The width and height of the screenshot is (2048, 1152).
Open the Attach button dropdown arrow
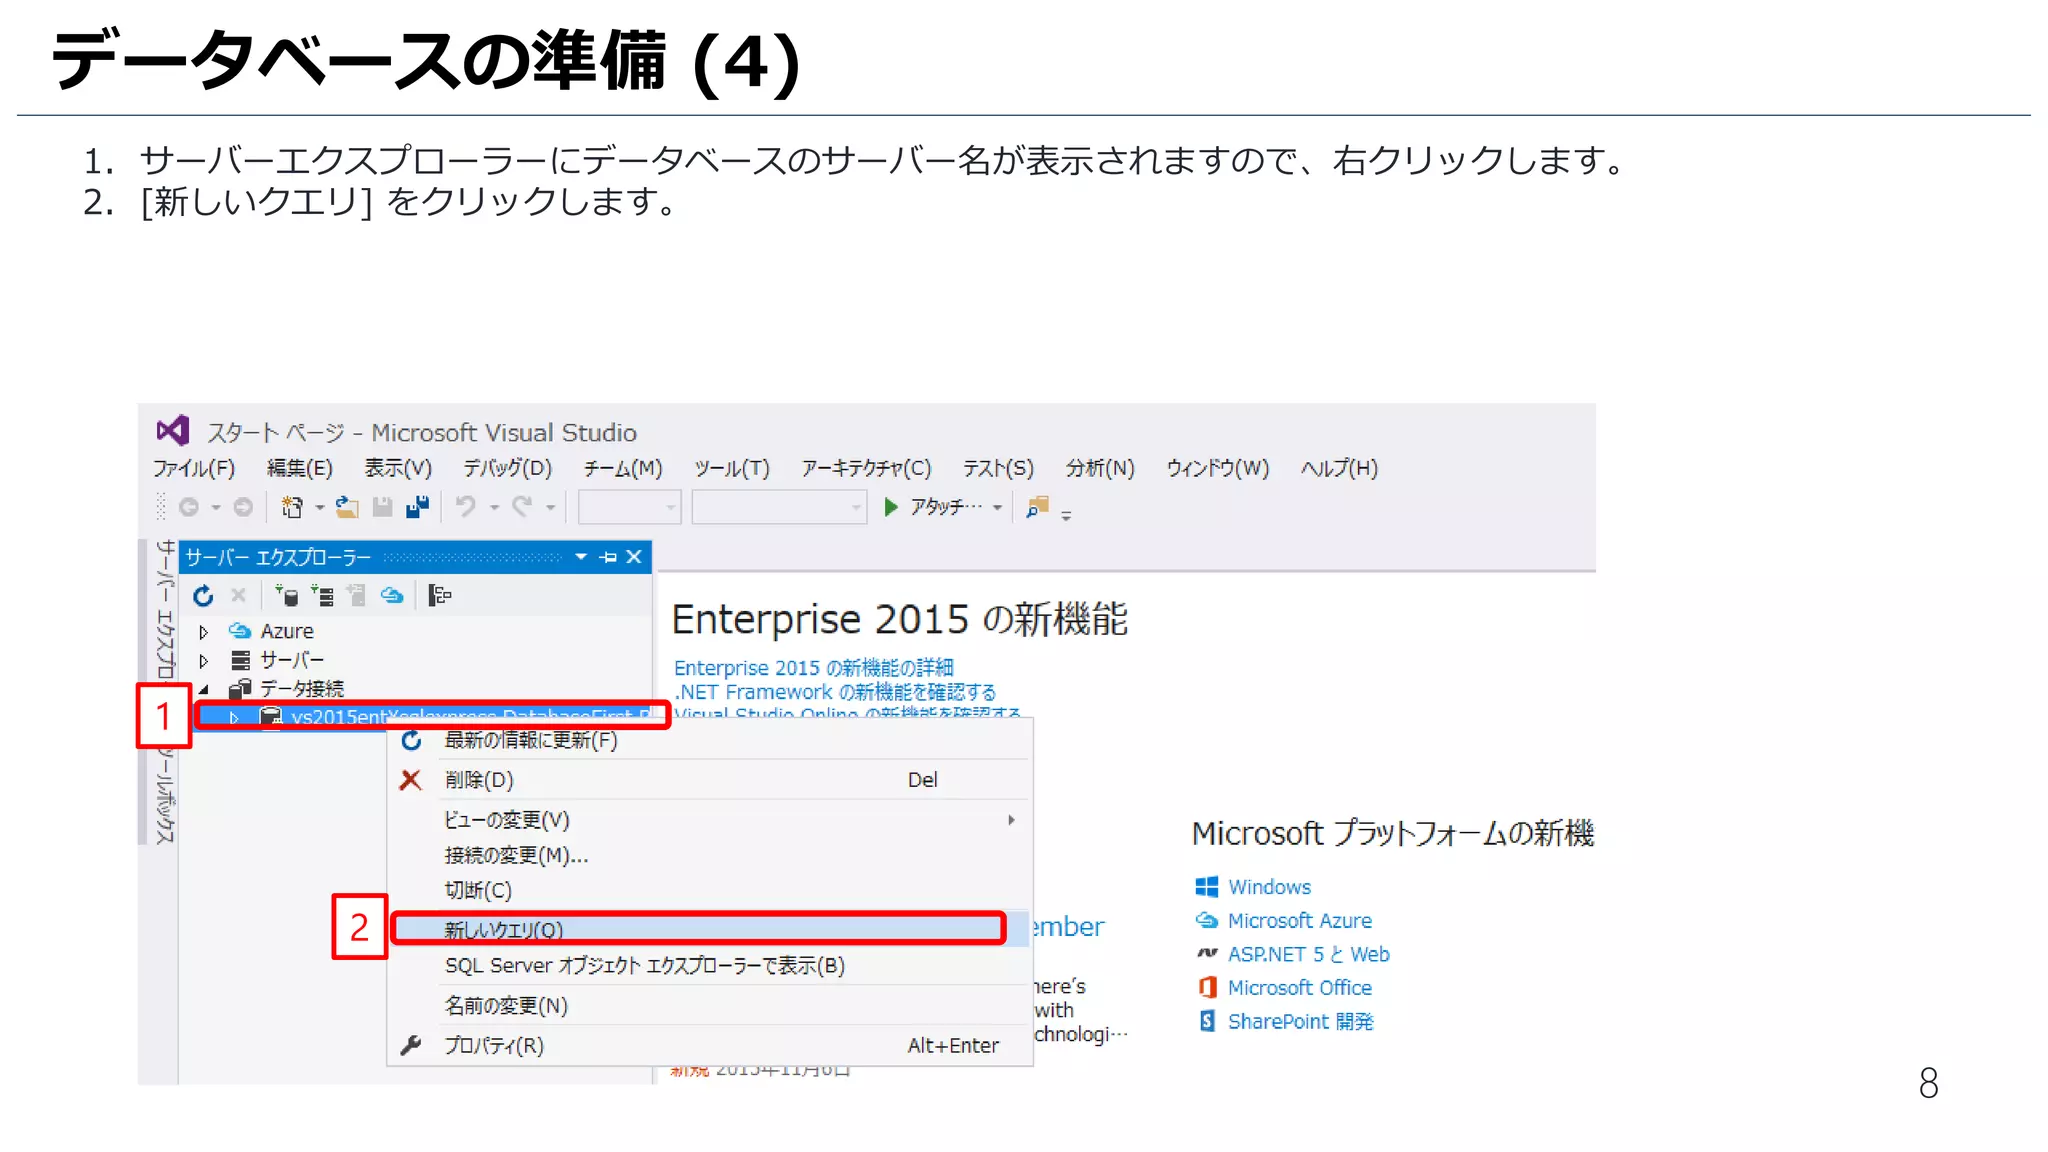(997, 508)
